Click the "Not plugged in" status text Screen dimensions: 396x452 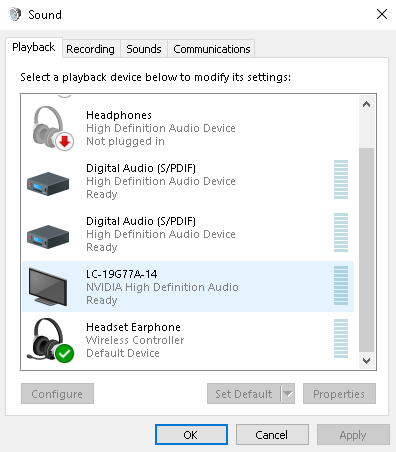125,141
